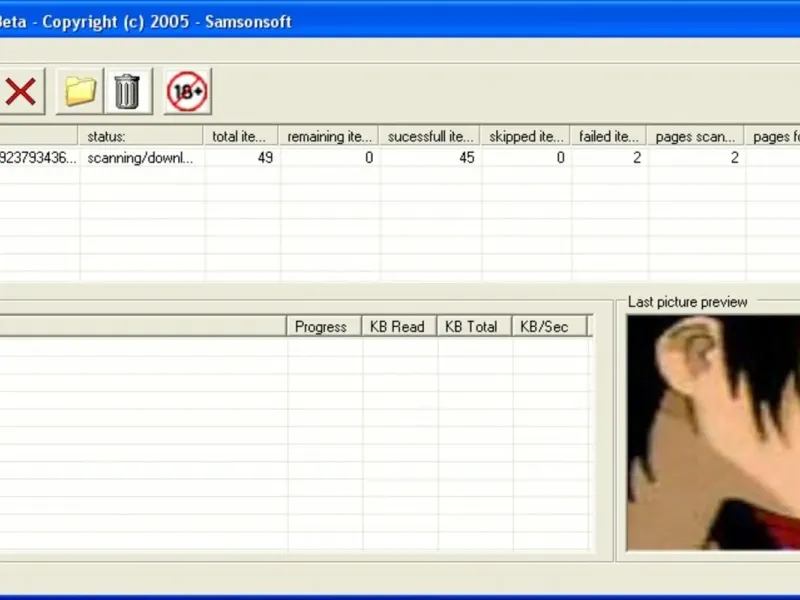The height and width of the screenshot is (600, 800).
Task: Click the total ite... column header
Action: 241,136
